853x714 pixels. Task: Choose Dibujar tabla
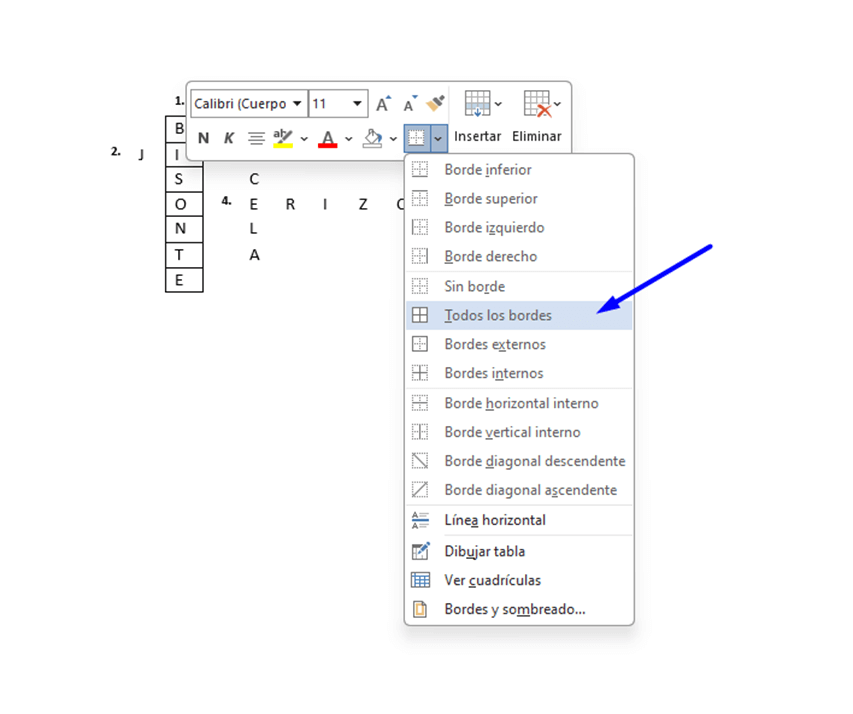[x=519, y=551]
